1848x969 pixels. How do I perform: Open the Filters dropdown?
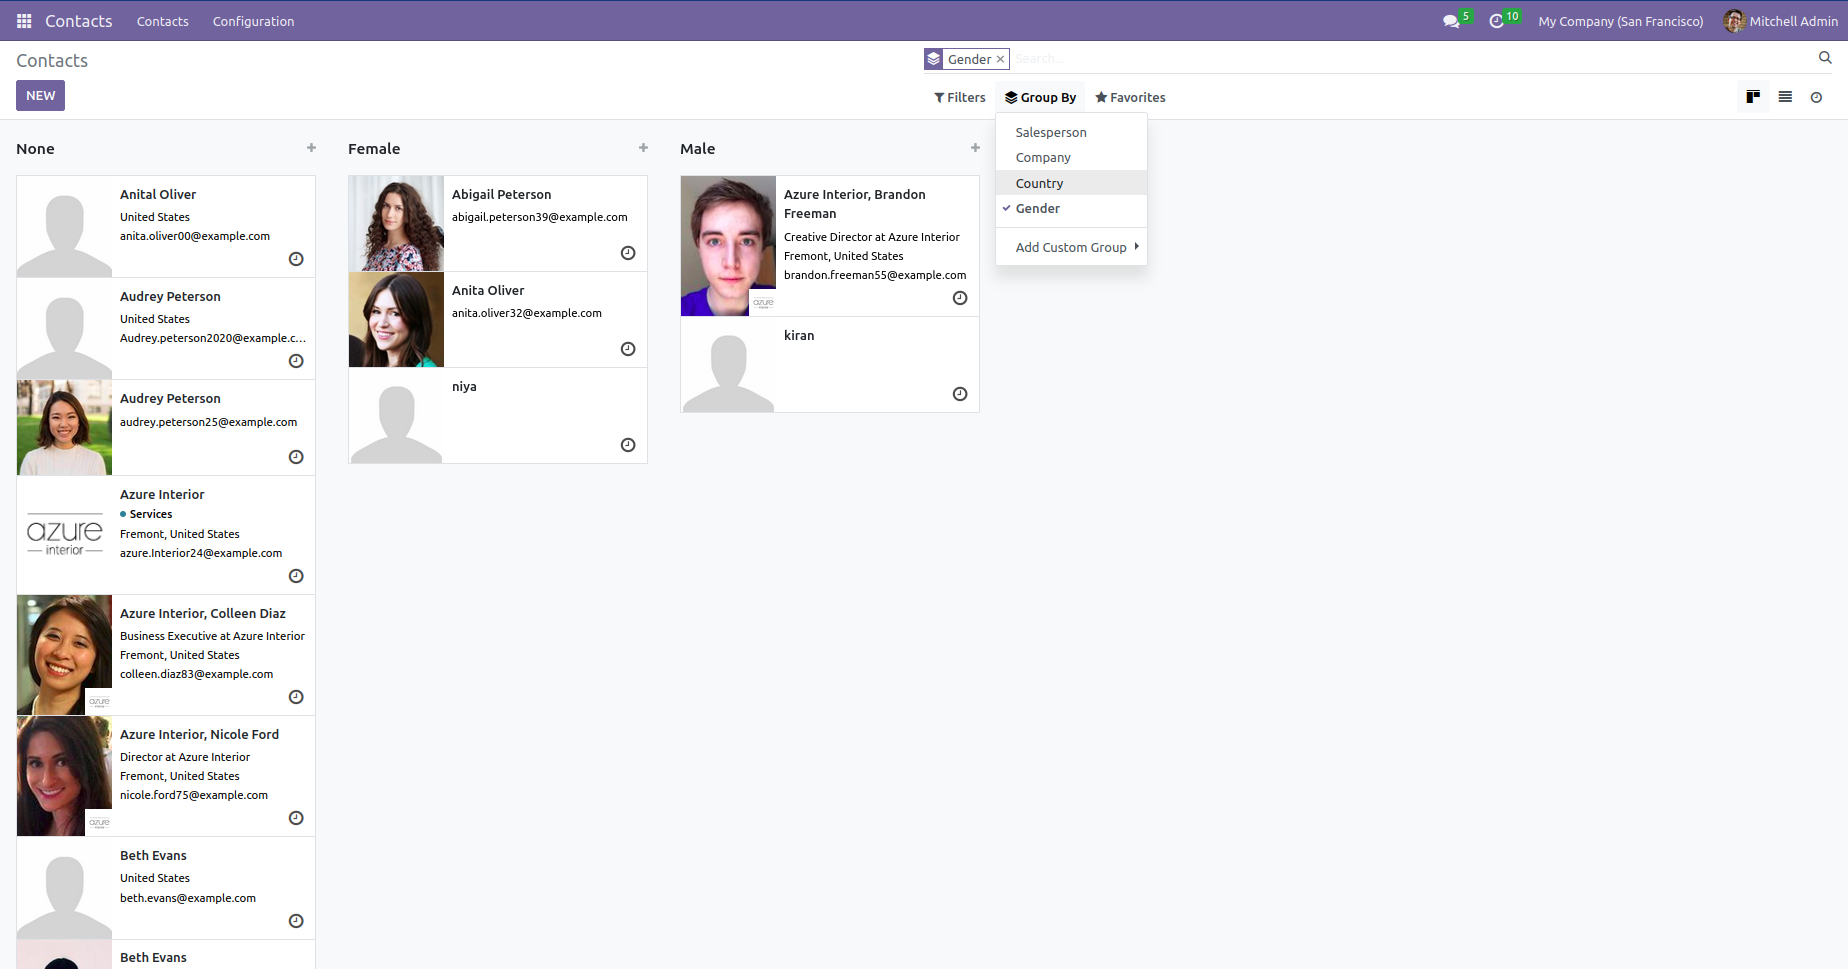(960, 97)
